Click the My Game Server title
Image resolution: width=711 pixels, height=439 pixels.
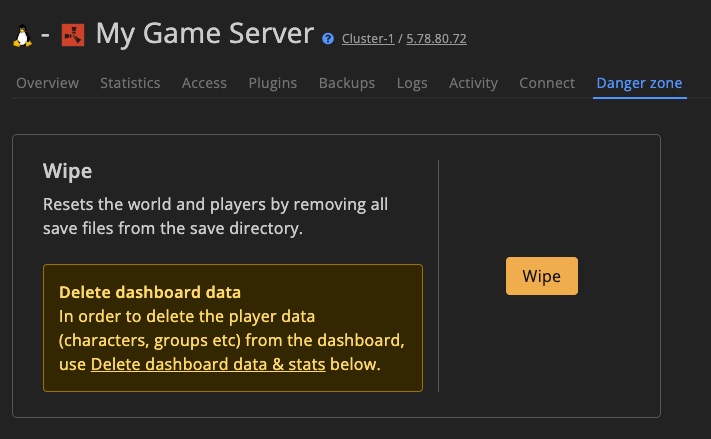click(205, 34)
